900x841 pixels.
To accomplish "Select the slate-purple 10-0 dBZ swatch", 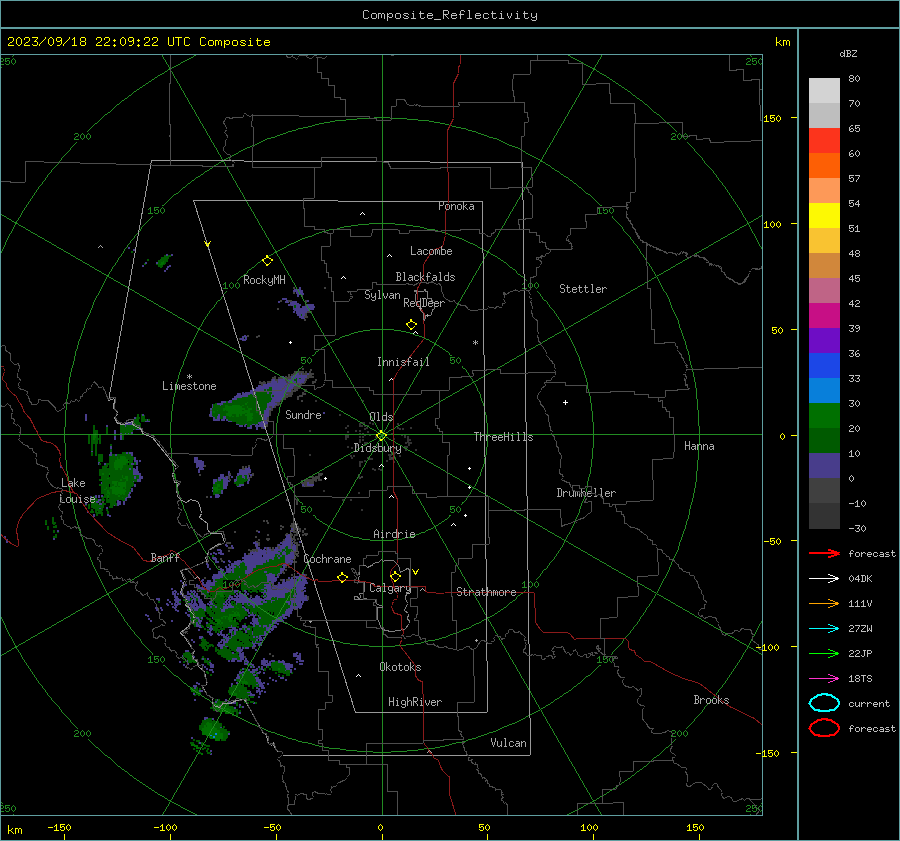I will click(824, 466).
